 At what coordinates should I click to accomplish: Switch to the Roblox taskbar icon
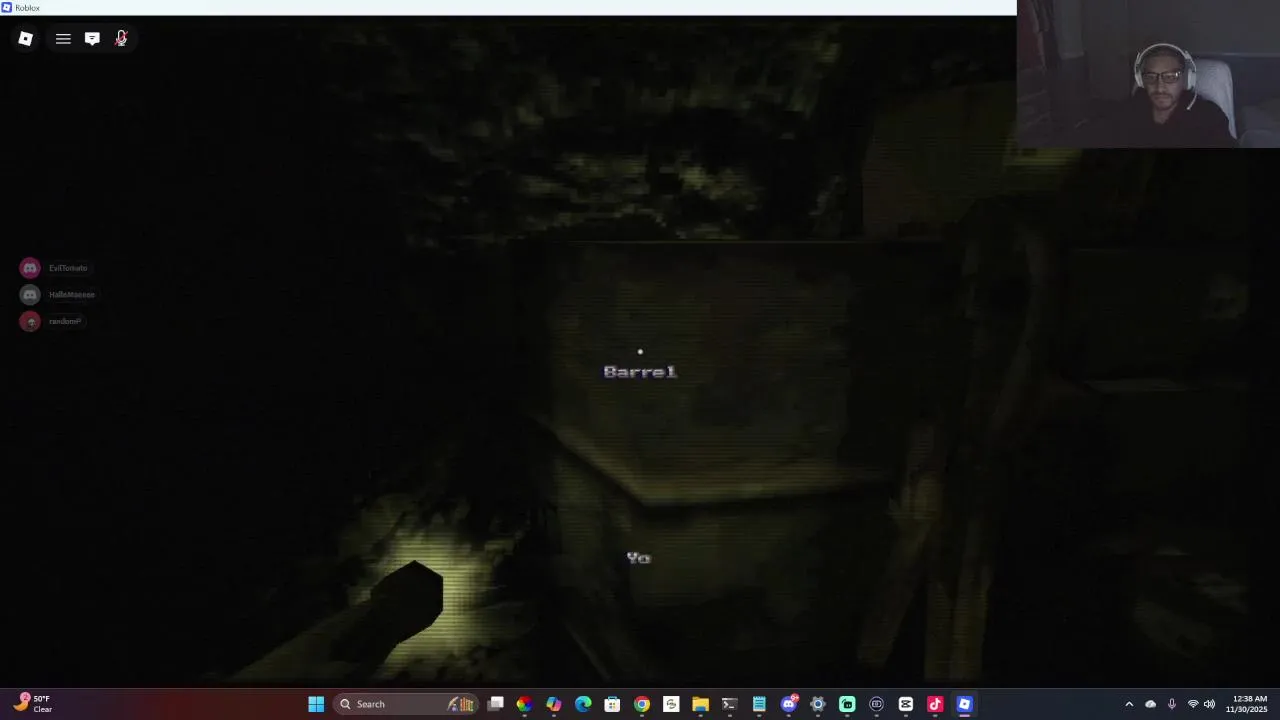click(x=964, y=704)
